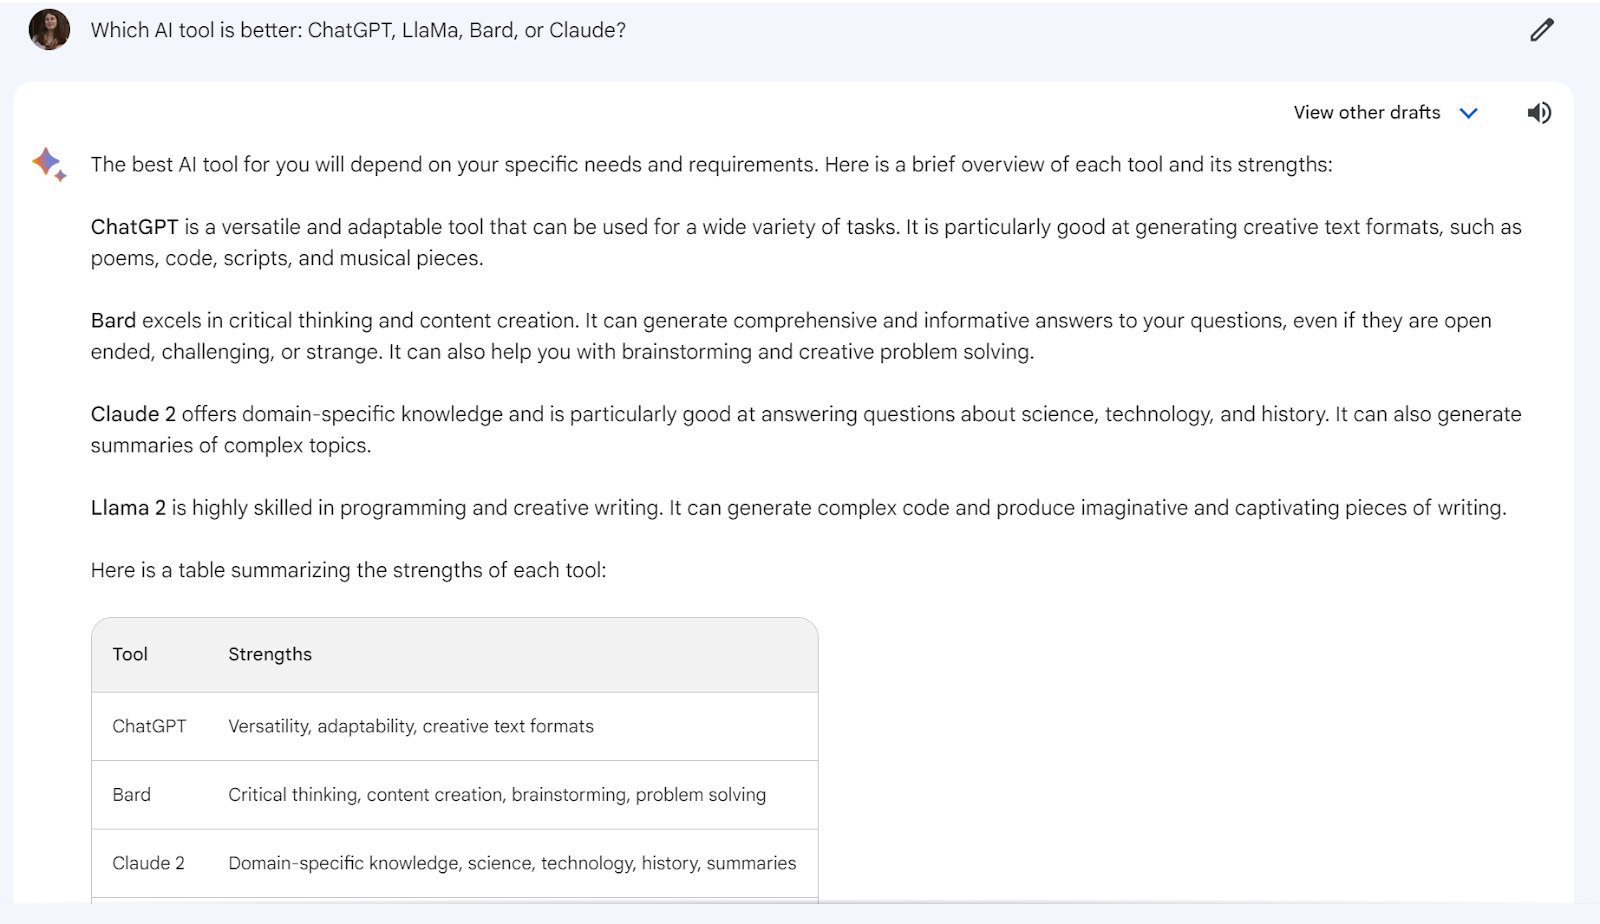Expand the drafts chevron arrow
This screenshot has width=1600, height=924.
1468,113
